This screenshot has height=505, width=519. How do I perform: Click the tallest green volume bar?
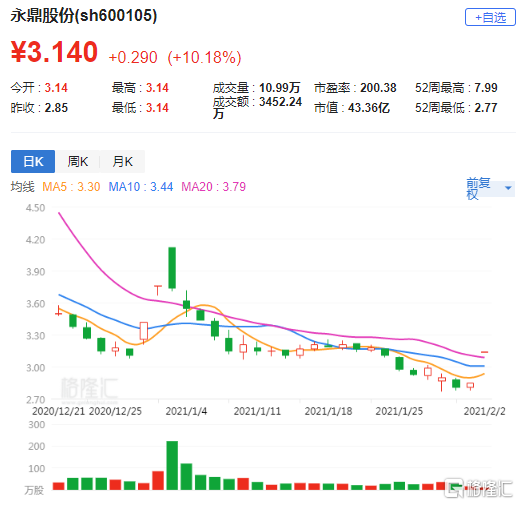172,465
